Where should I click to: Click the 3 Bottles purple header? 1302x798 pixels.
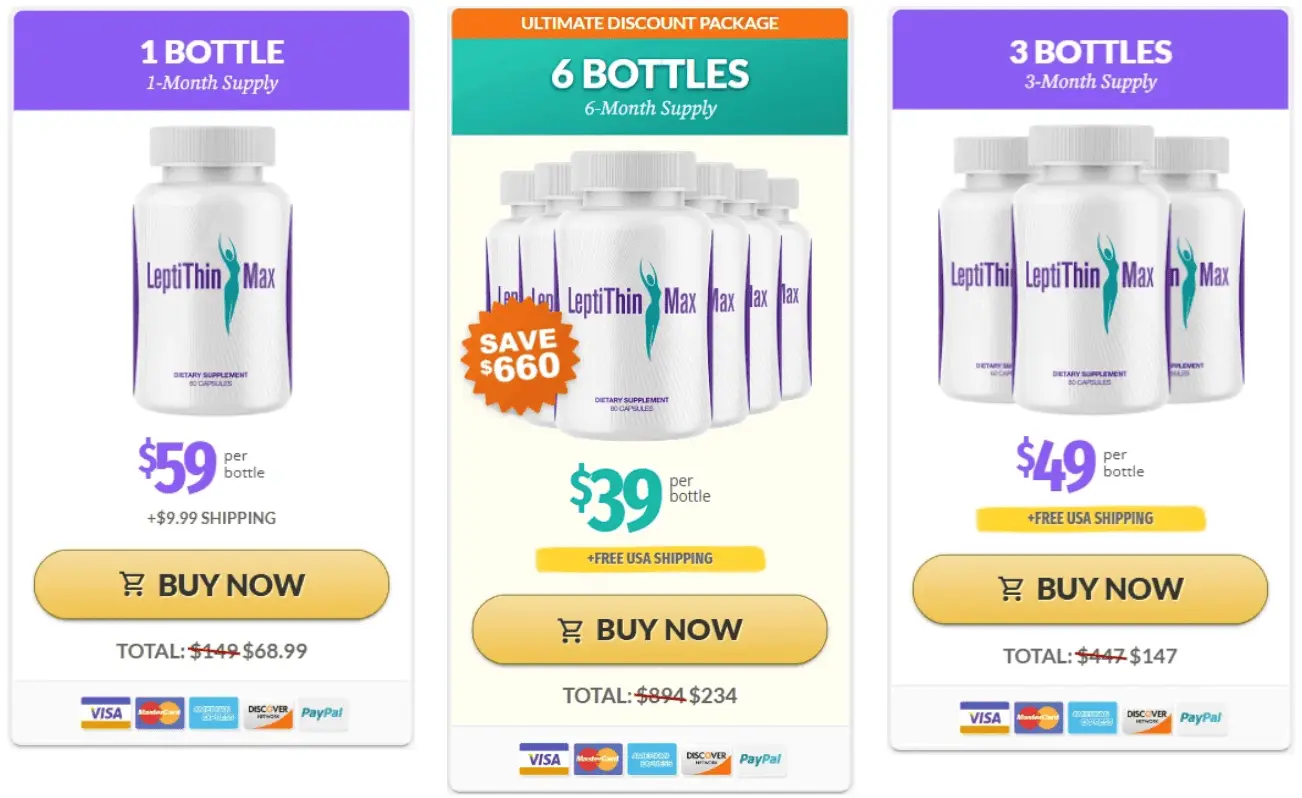(1090, 61)
